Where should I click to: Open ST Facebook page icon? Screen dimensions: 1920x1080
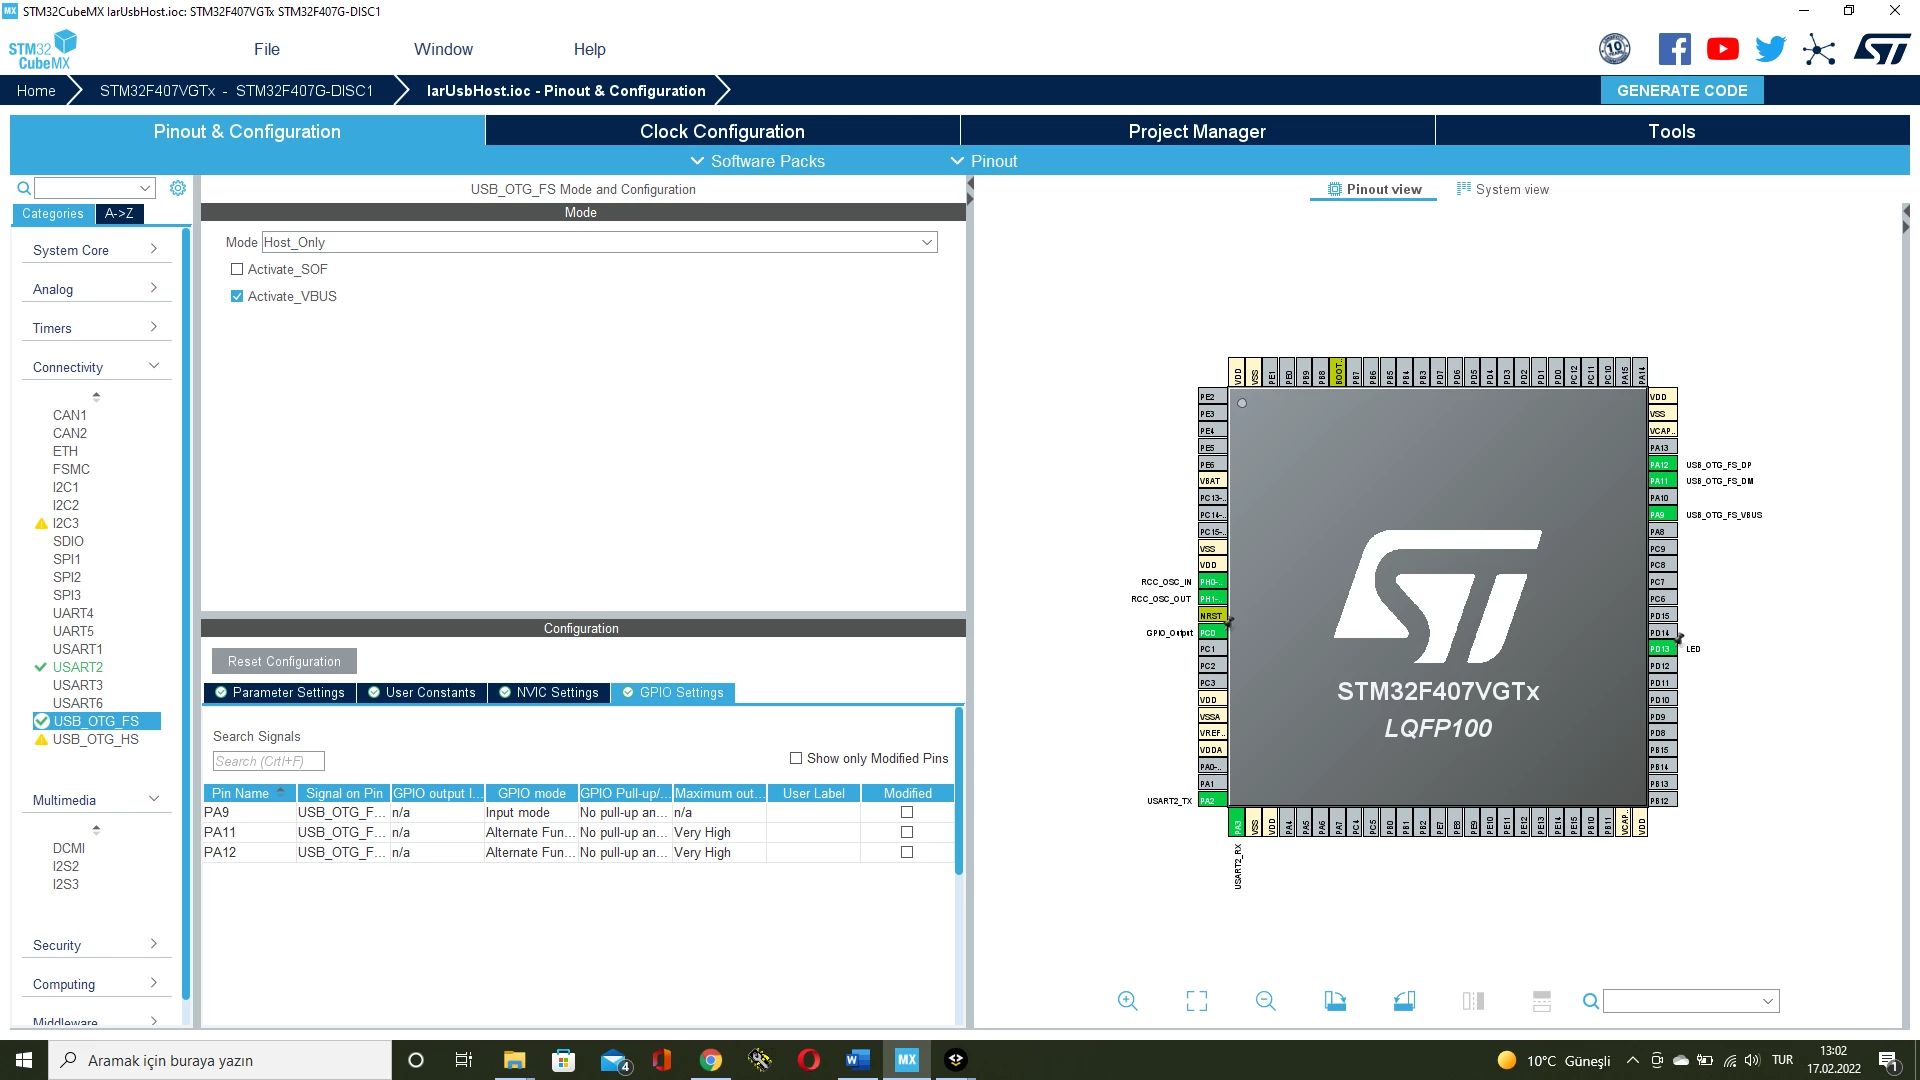pos(1674,49)
